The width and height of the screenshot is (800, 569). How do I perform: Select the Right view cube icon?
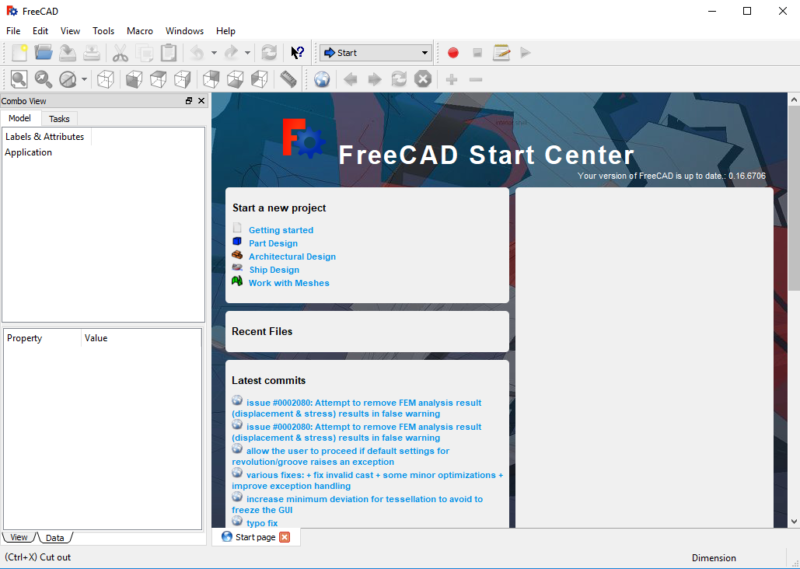click(x=183, y=79)
